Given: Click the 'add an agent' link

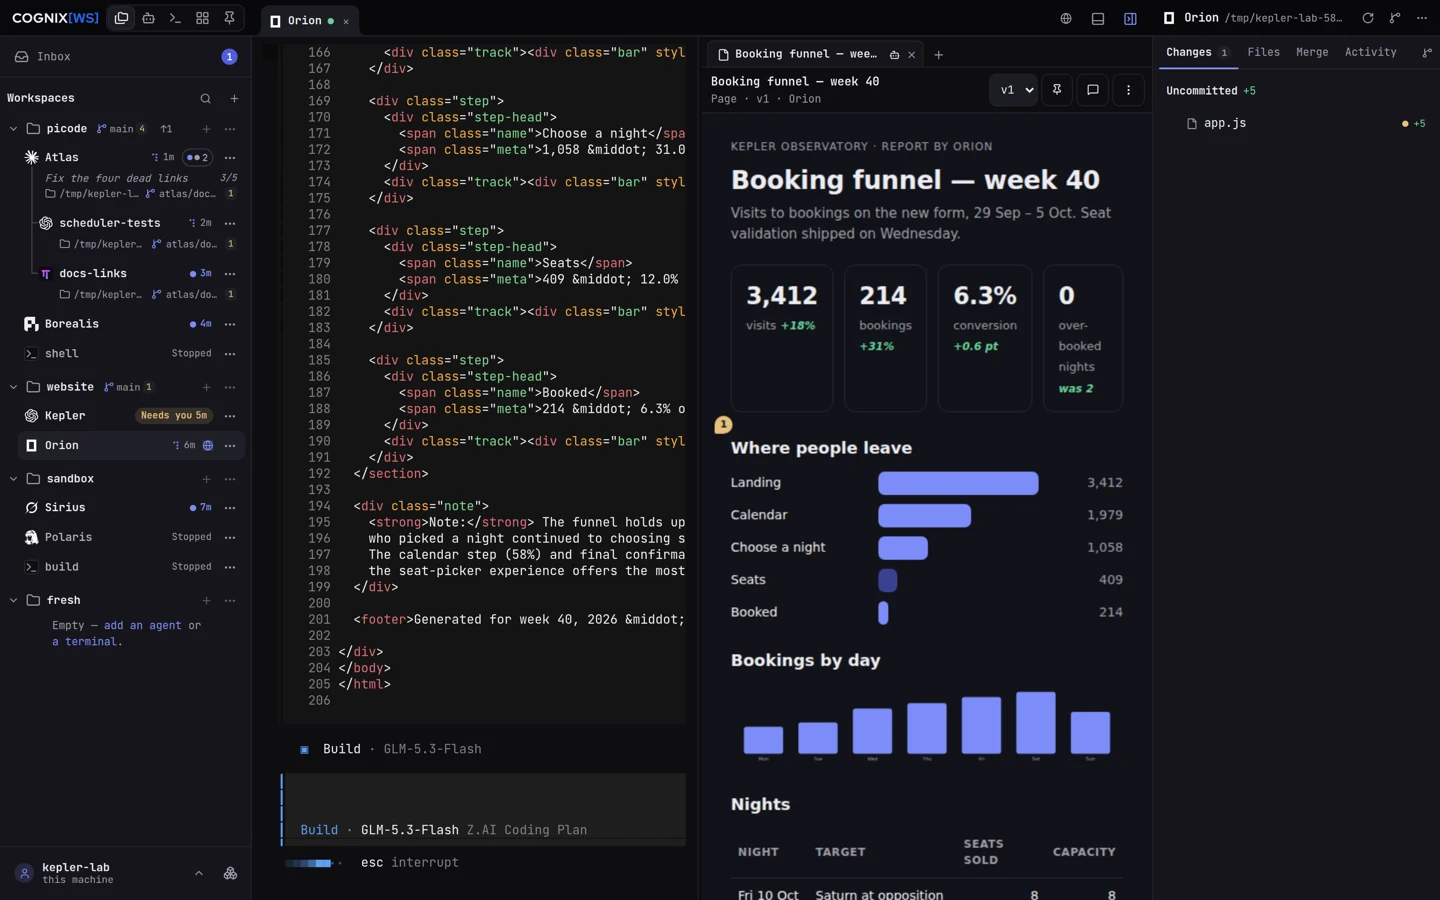Looking at the screenshot, I should click(x=143, y=626).
